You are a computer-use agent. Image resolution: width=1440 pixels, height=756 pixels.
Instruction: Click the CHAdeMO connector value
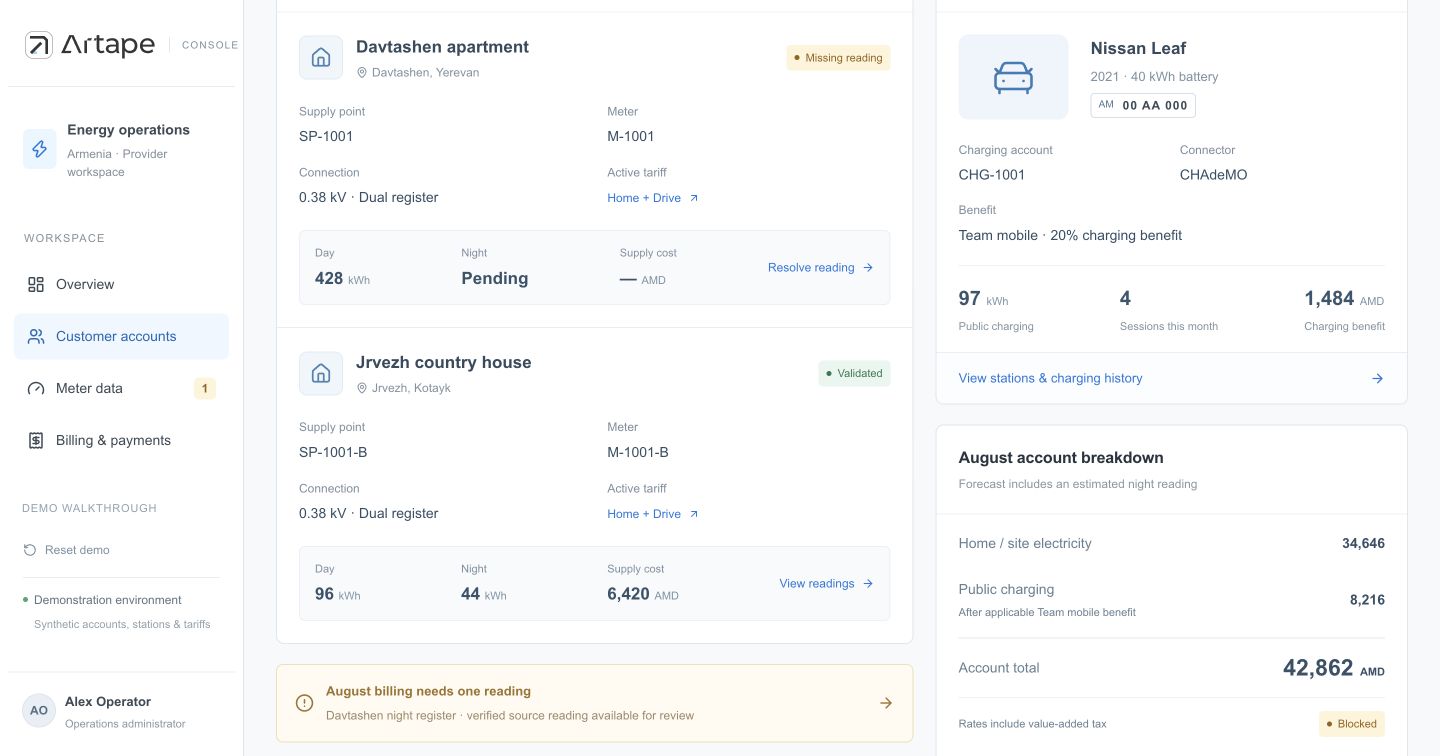1214,175
